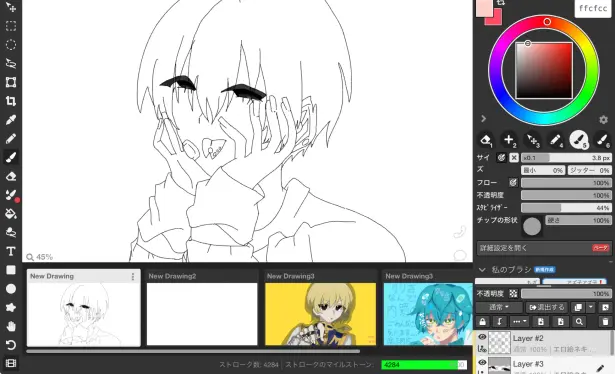Toggle layer lock padlock

pyautogui.click(x=482, y=322)
